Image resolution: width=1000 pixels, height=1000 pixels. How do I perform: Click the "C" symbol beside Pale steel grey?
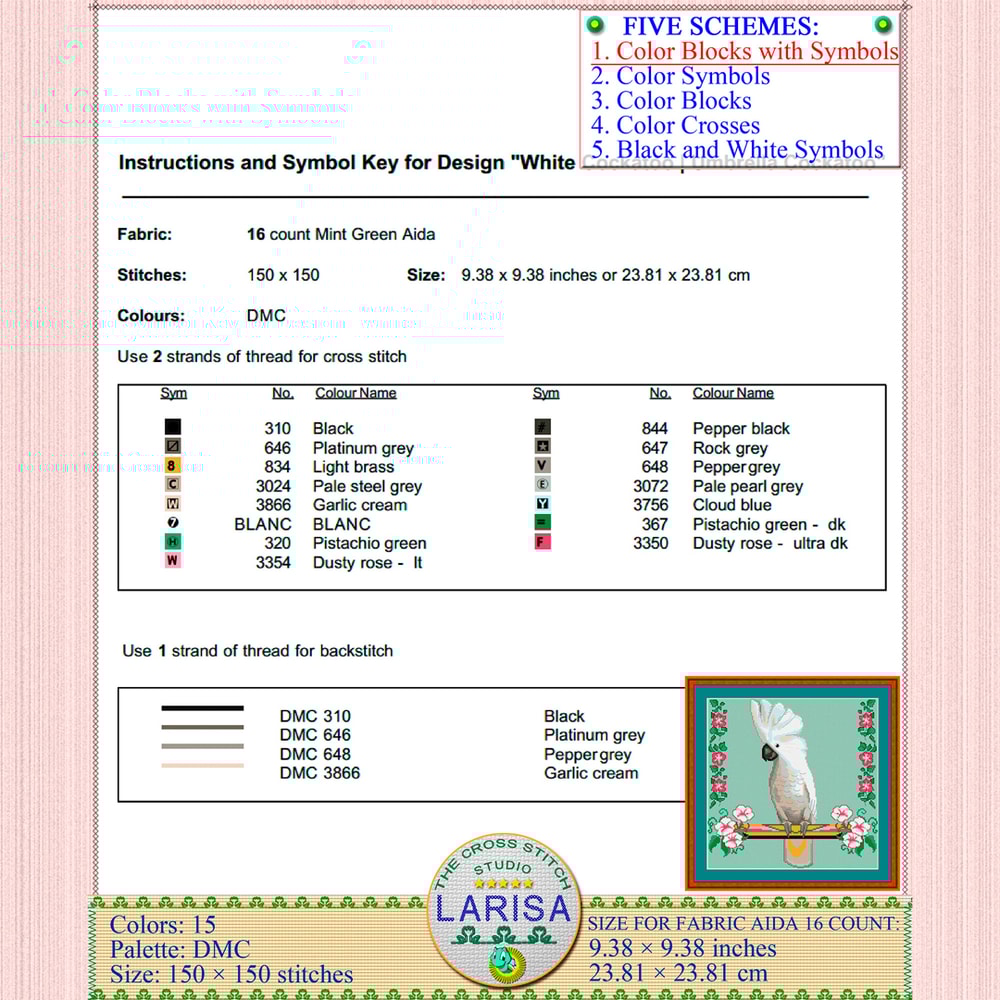coord(173,485)
